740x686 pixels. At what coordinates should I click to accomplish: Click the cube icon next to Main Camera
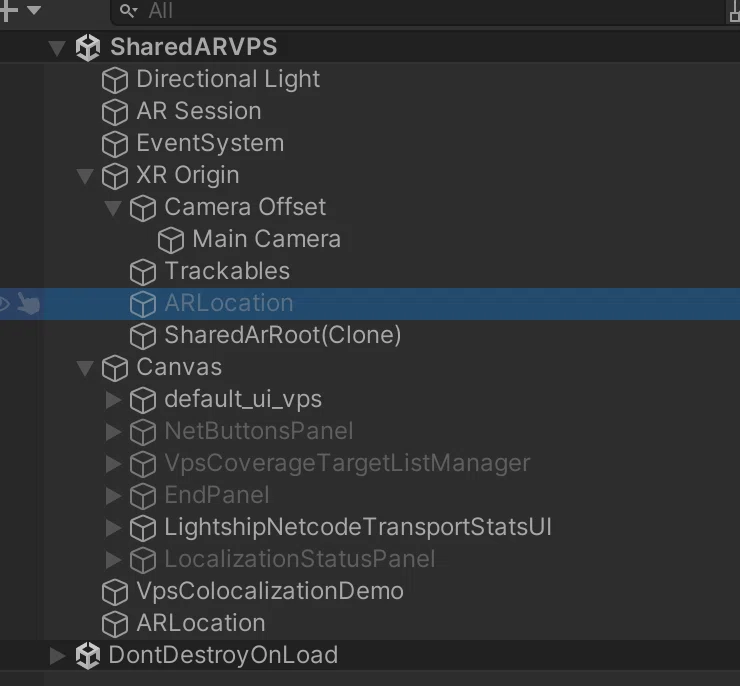click(x=171, y=240)
